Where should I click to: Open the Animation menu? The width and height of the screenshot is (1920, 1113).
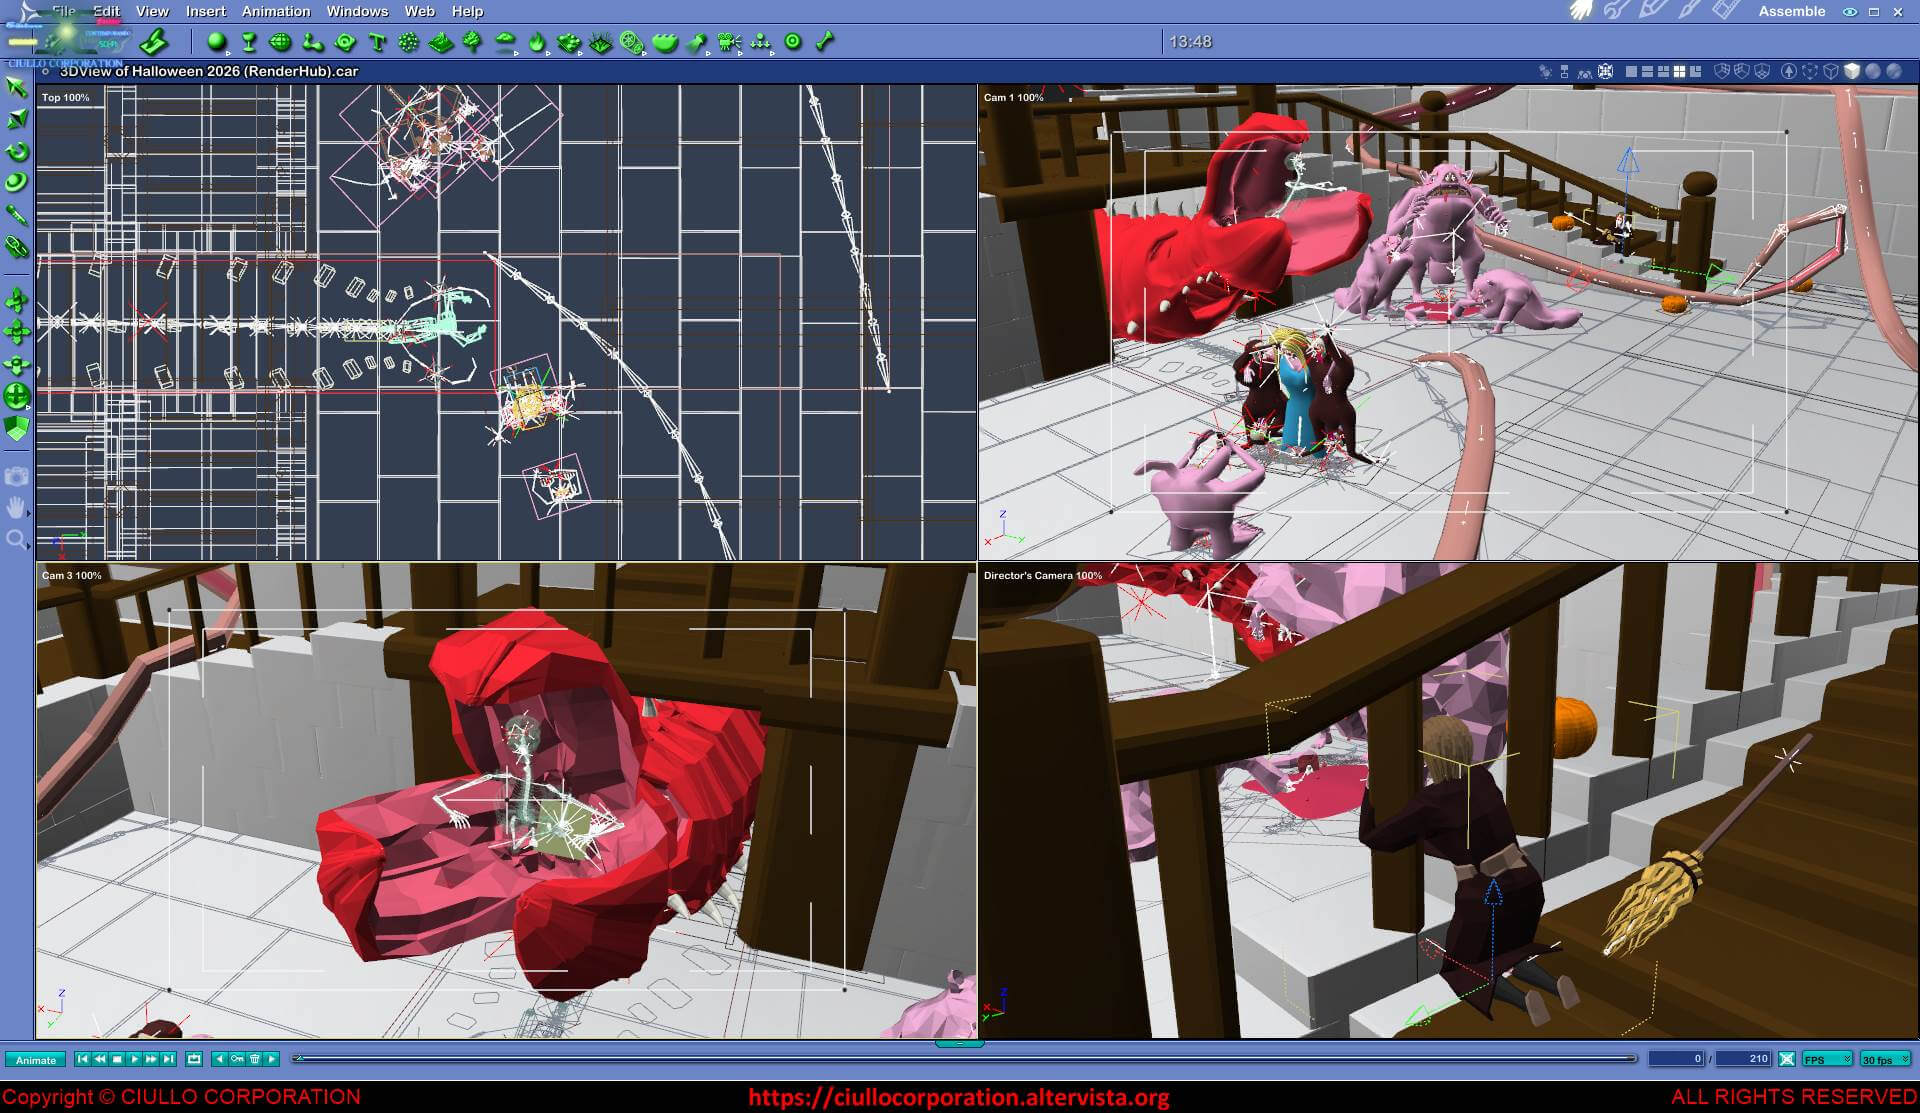(x=276, y=11)
